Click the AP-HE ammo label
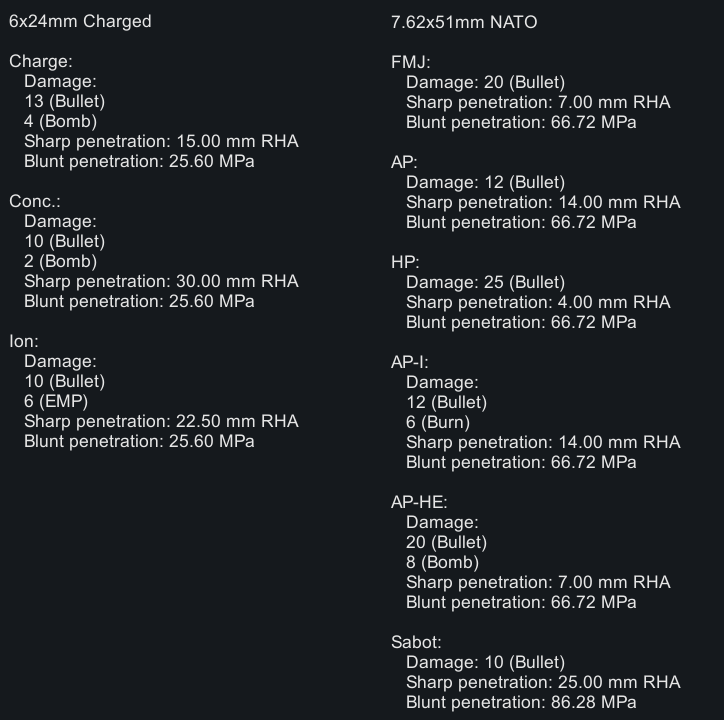This screenshot has width=724, height=720. [419, 502]
